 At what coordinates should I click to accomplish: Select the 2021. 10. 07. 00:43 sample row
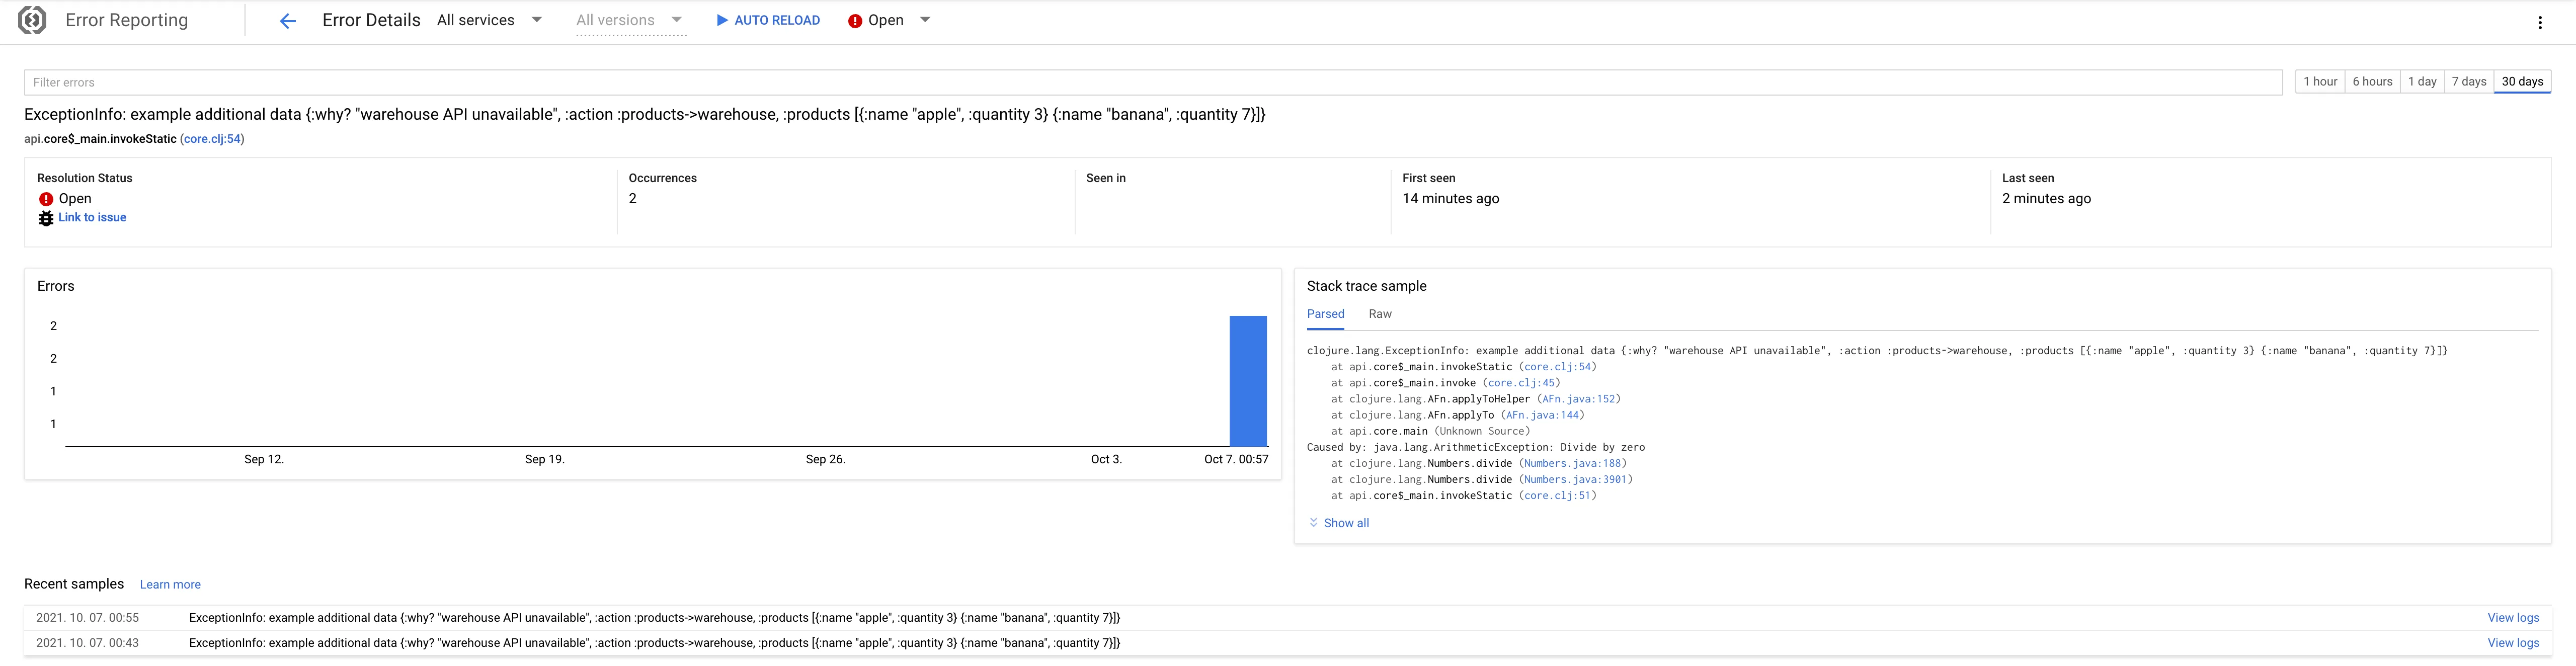tap(1287, 643)
